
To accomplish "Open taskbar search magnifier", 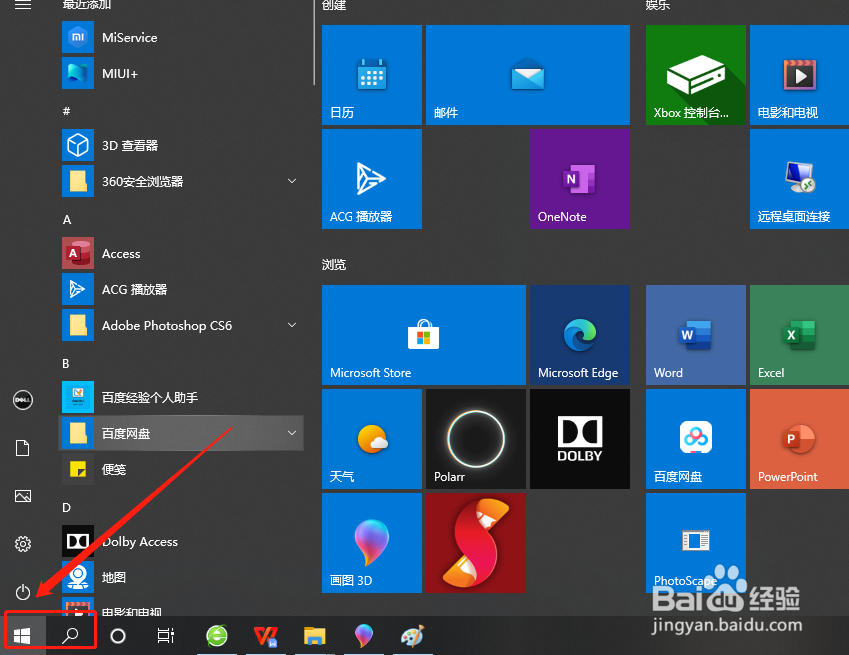I will 70,636.
